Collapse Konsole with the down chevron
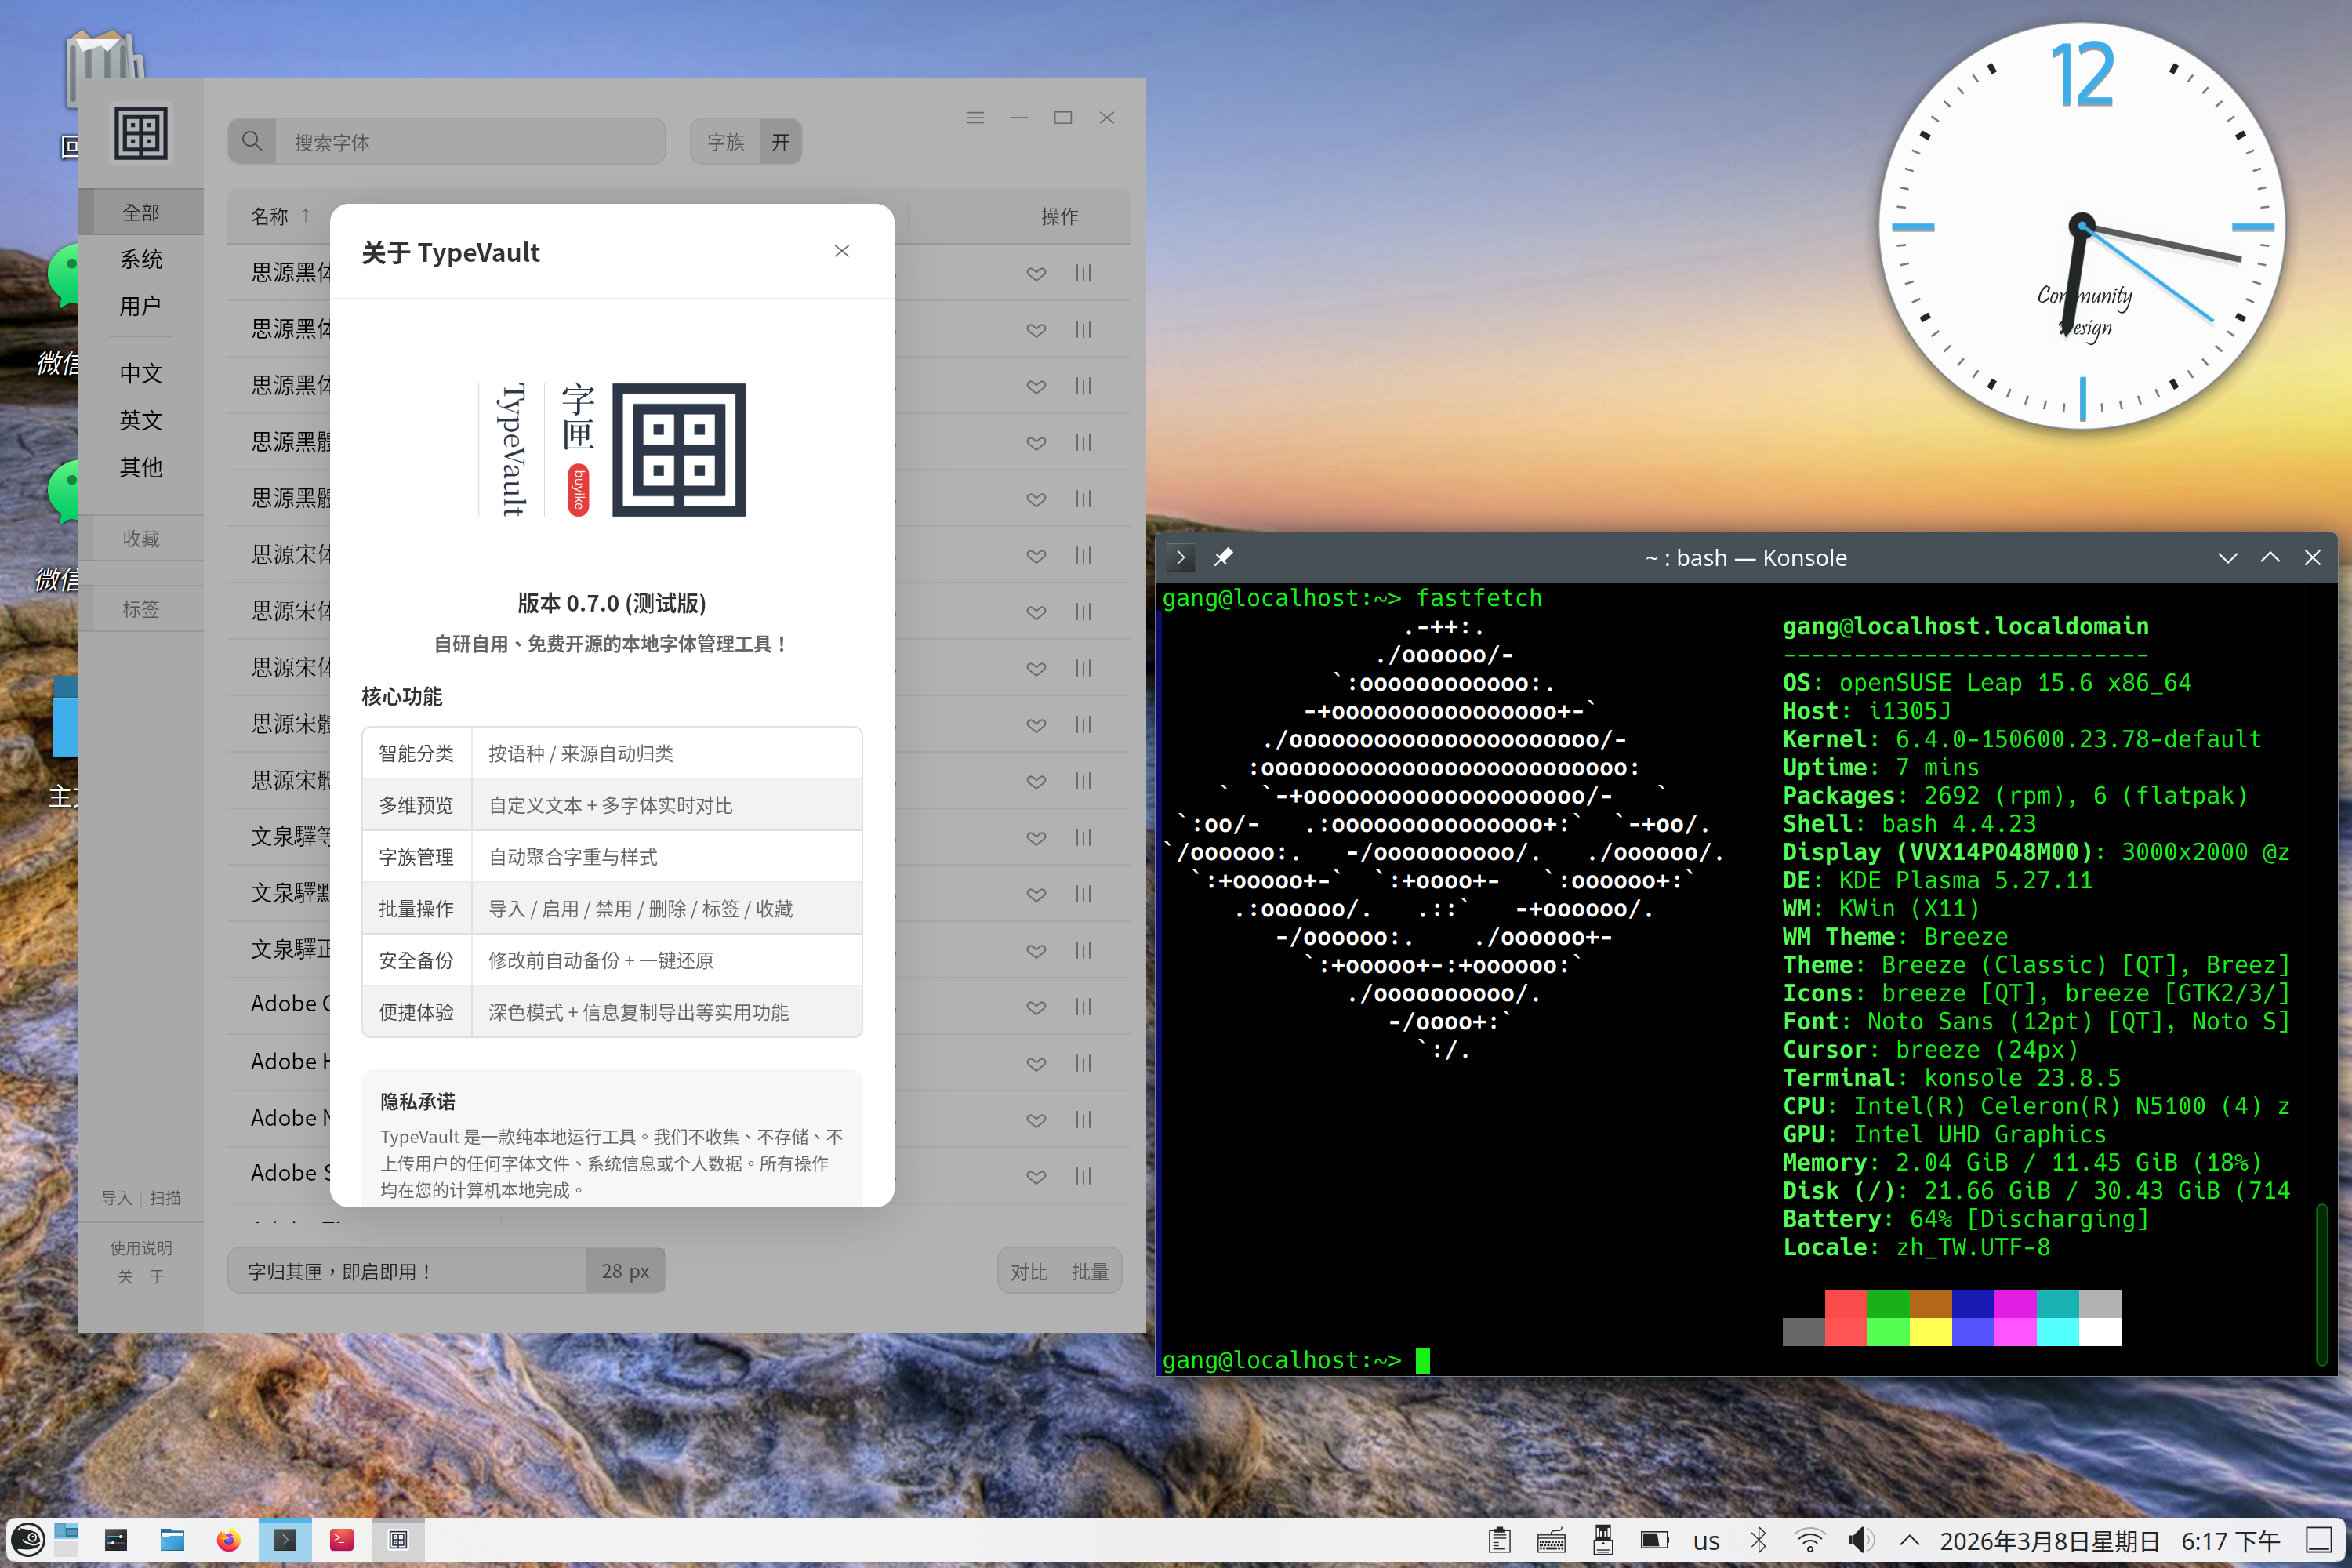2352x1568 pixels. point(2227,557)
